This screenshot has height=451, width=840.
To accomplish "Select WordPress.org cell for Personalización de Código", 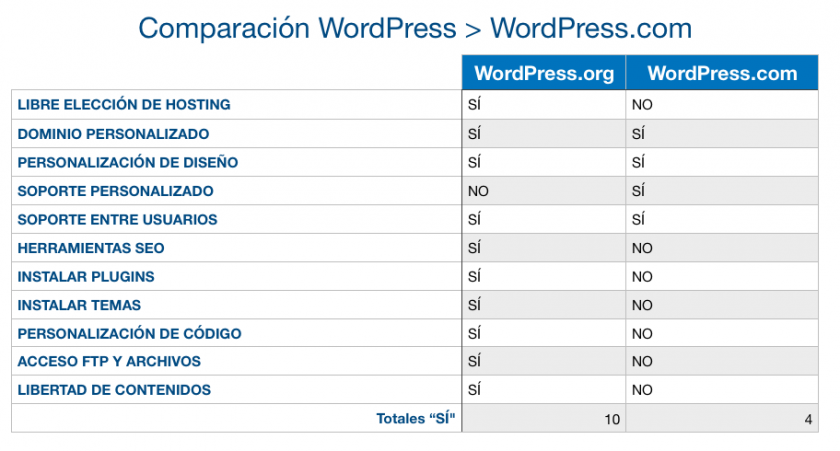I will pos(544,333).
